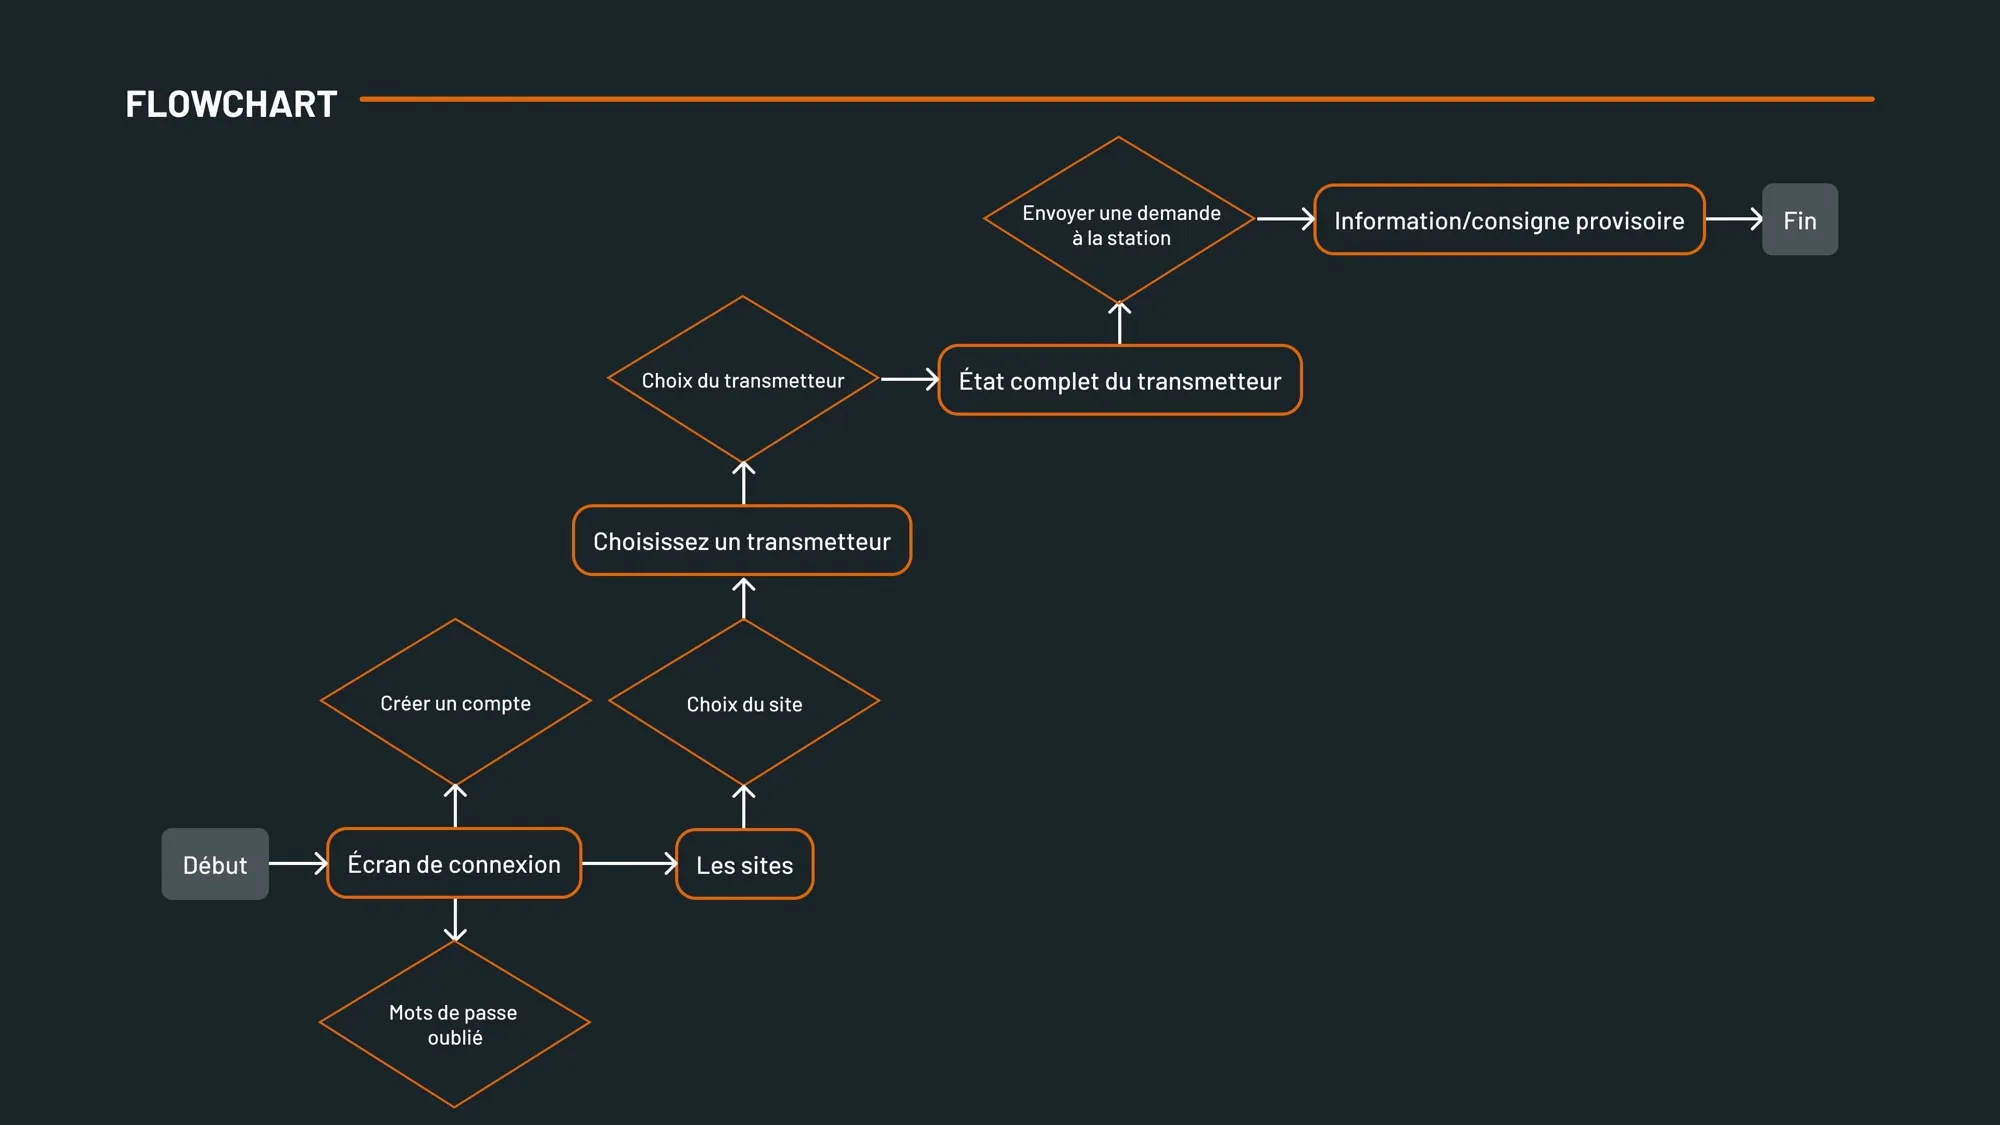Select the Choix du transmetteur diamond
This screenshot has width=2000, height=1125.
point(743,379)
